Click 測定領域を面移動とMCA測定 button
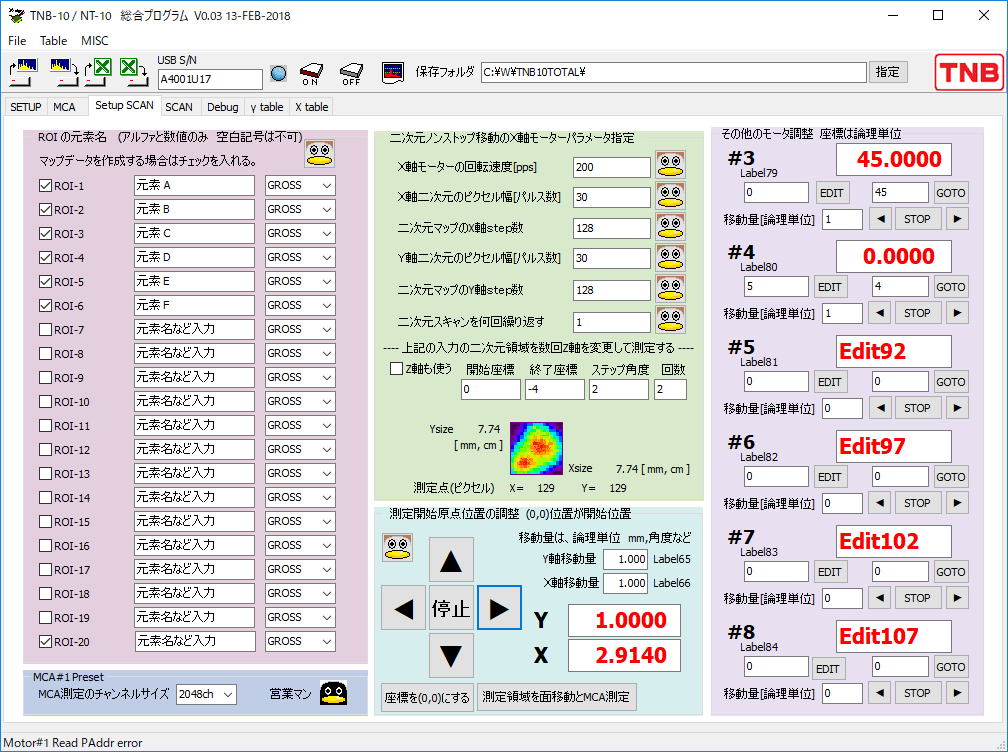This screenshot has width=1008, height=752. pos(556,697)
